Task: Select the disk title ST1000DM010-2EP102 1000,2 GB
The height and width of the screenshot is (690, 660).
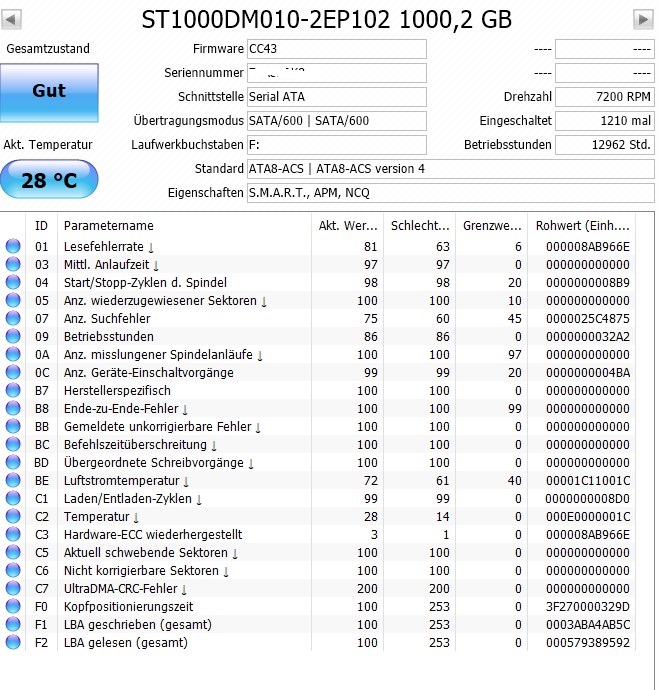Action: (326, 20)
